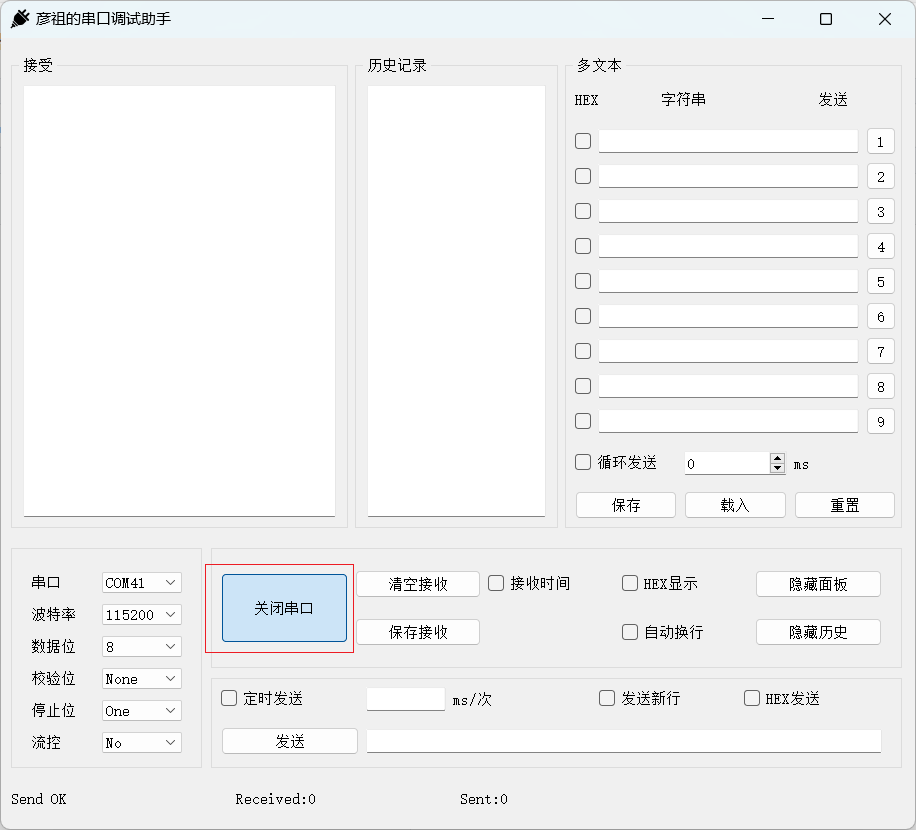This screenshot has width=916, height=830.
Task: Tick the HEX checkbox for row 7
Action: click(x=583, y=351)
